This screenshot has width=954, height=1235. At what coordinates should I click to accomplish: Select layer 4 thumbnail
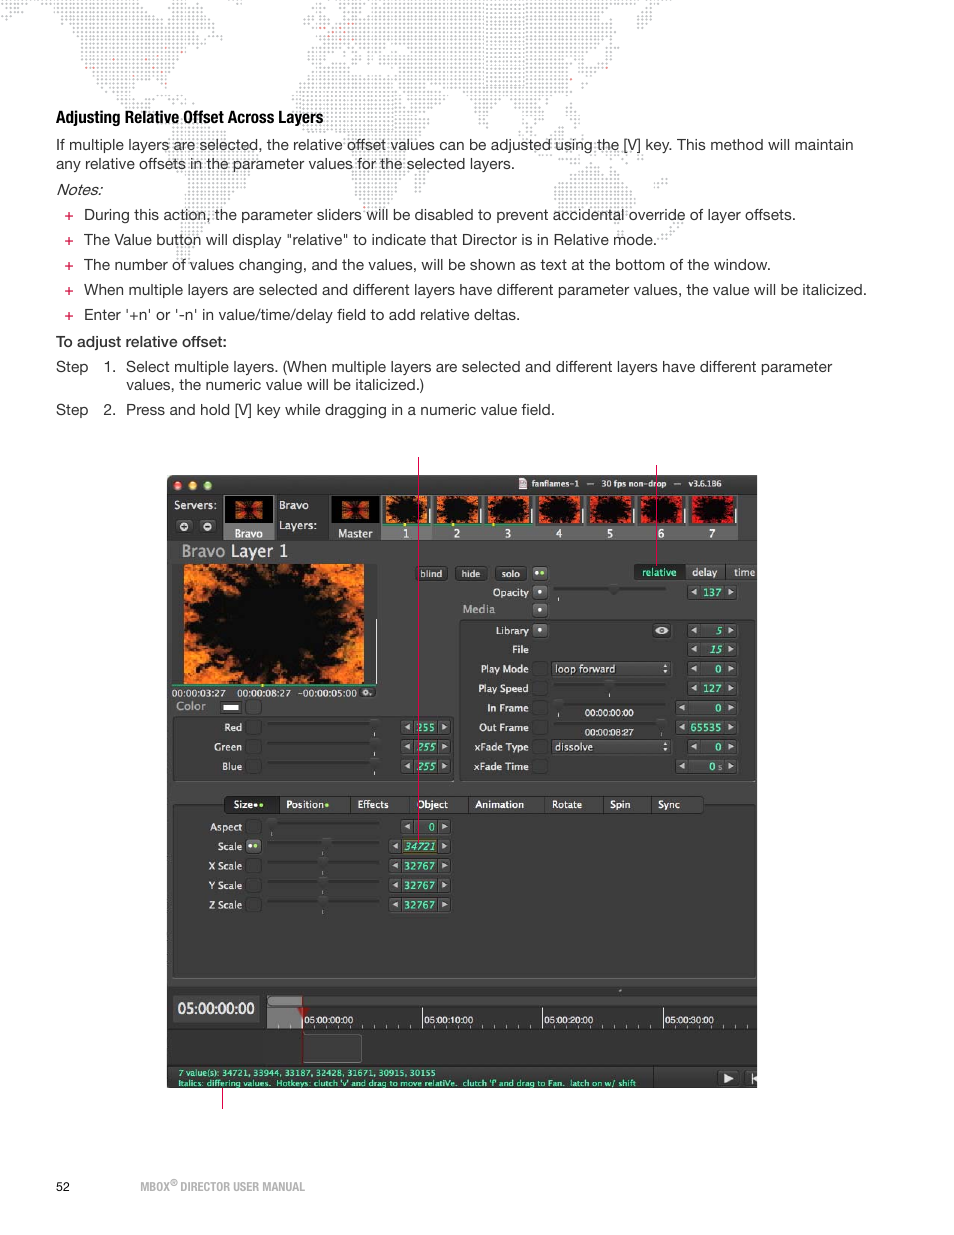pos(559,517)
